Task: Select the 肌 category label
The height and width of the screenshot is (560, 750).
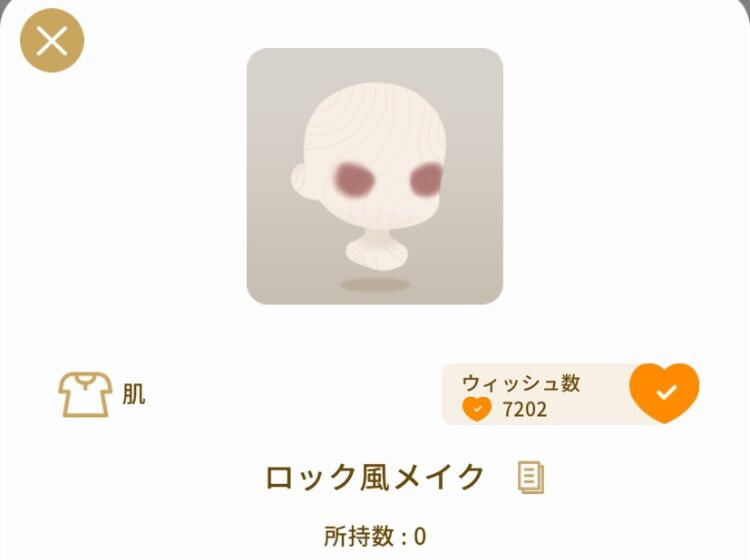Action: pyautogui.click(x=134, y=395)
